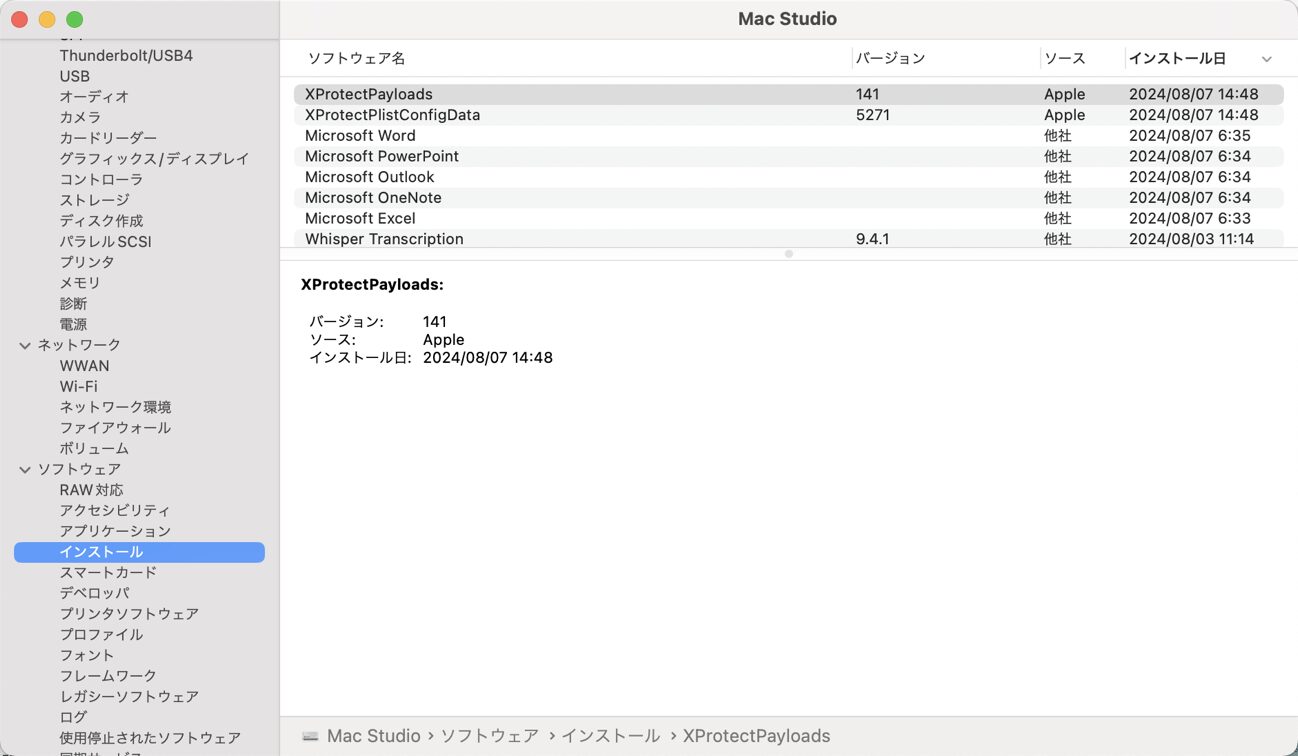Viewport: 1298px width, 756px height.
Task: Open スマートカード sidebar item
Action: (x=108, y=572)
